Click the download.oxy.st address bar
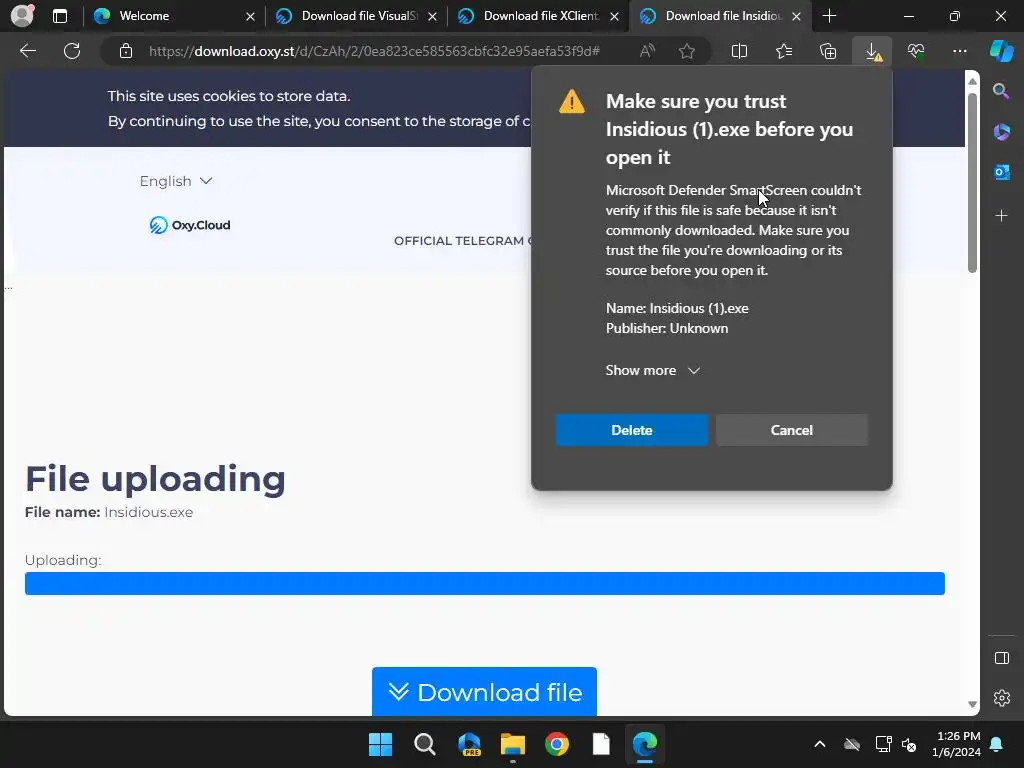The height and width of the screenshot is (768, 1024). [x=374, y=51]
